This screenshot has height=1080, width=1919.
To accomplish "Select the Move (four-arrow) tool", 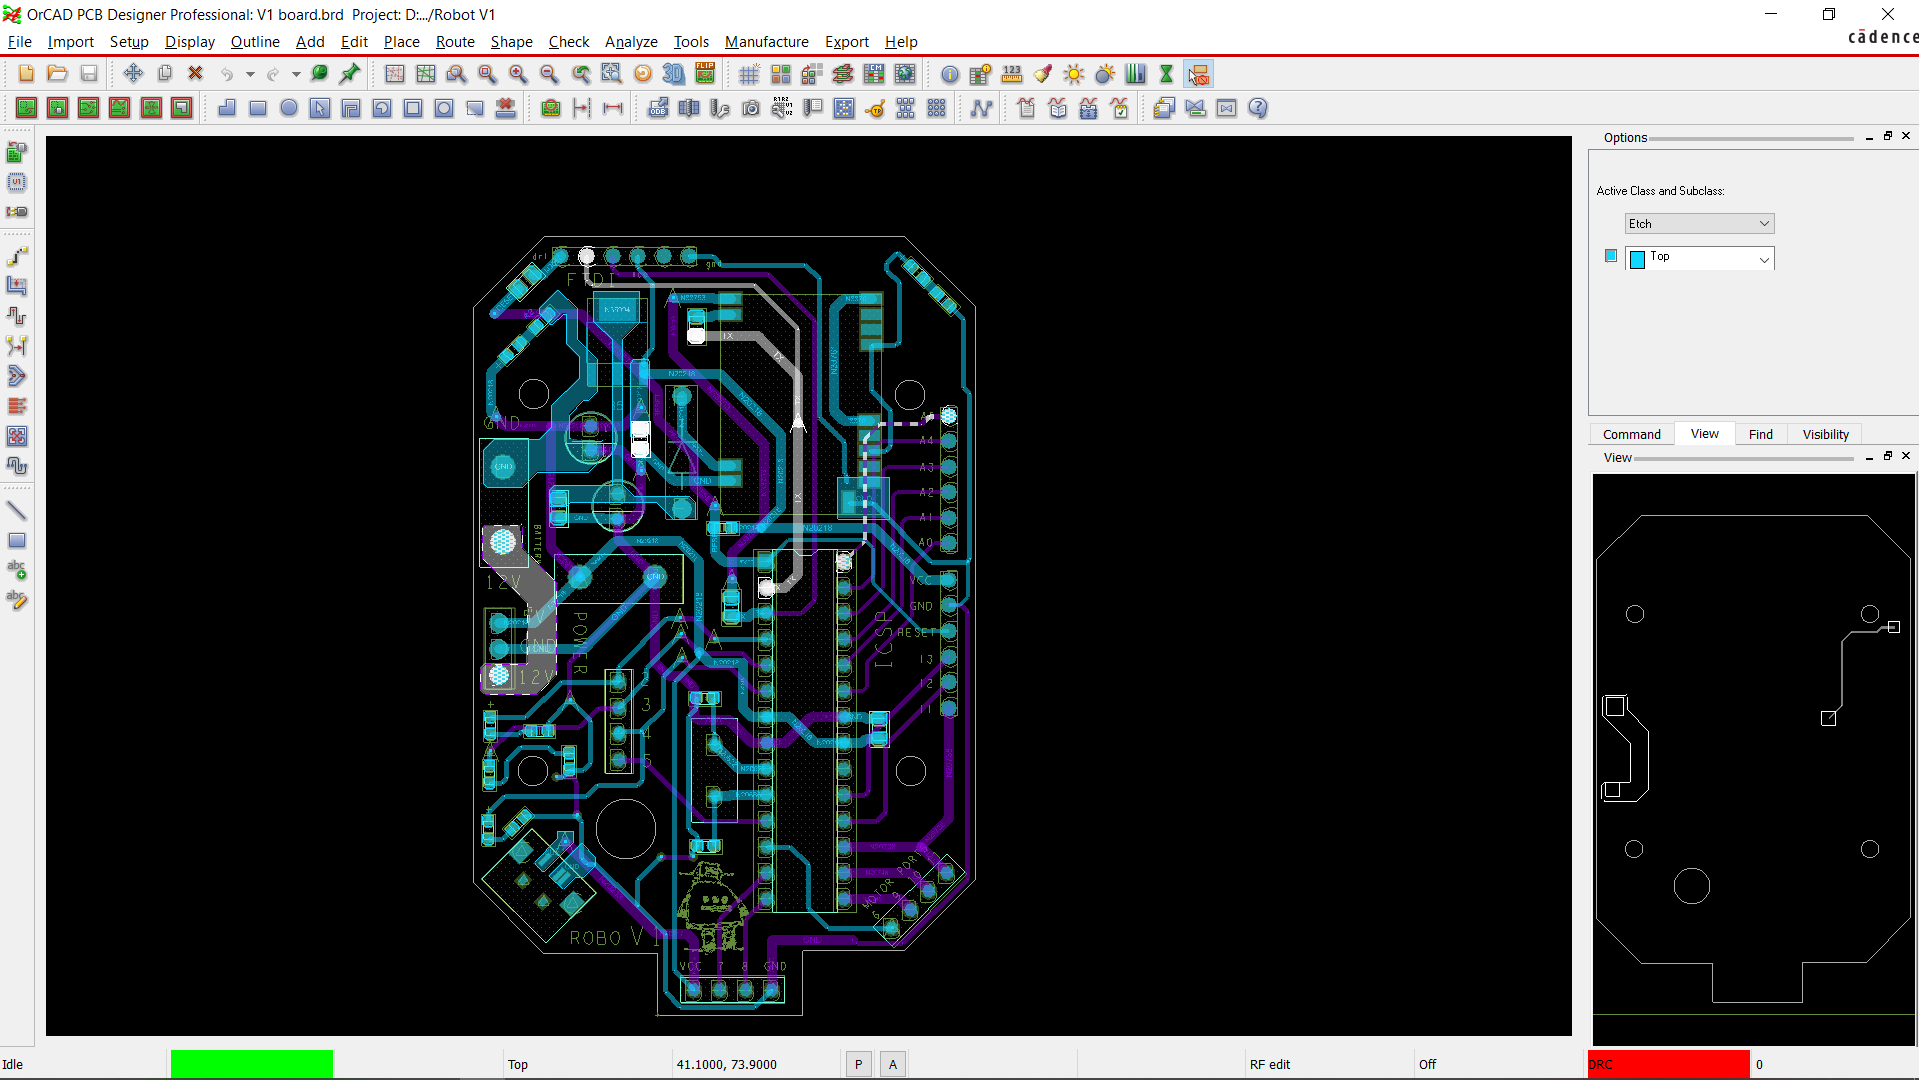I will [133, 74].
